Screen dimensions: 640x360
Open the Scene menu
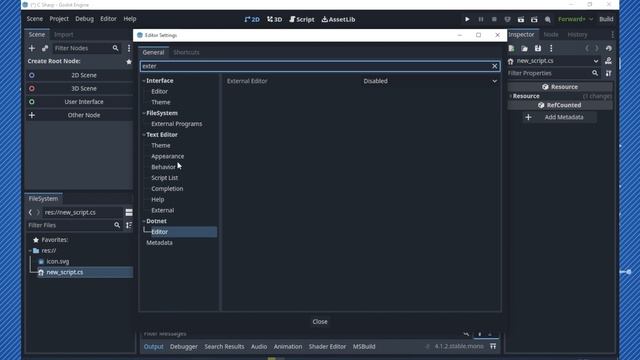[35, 19]
